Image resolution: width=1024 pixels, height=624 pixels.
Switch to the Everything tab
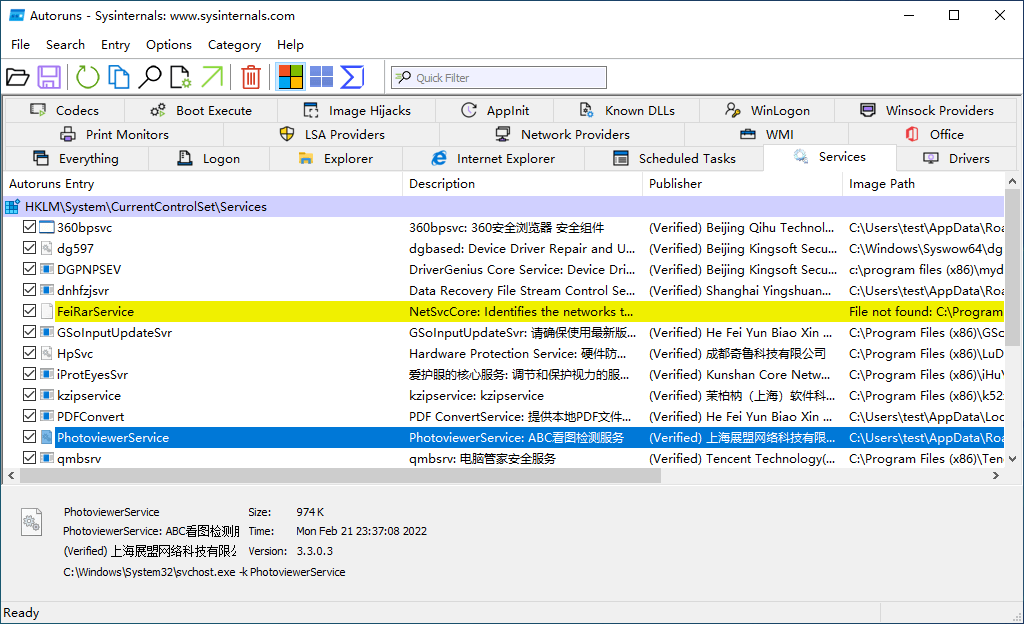[76, 159]
